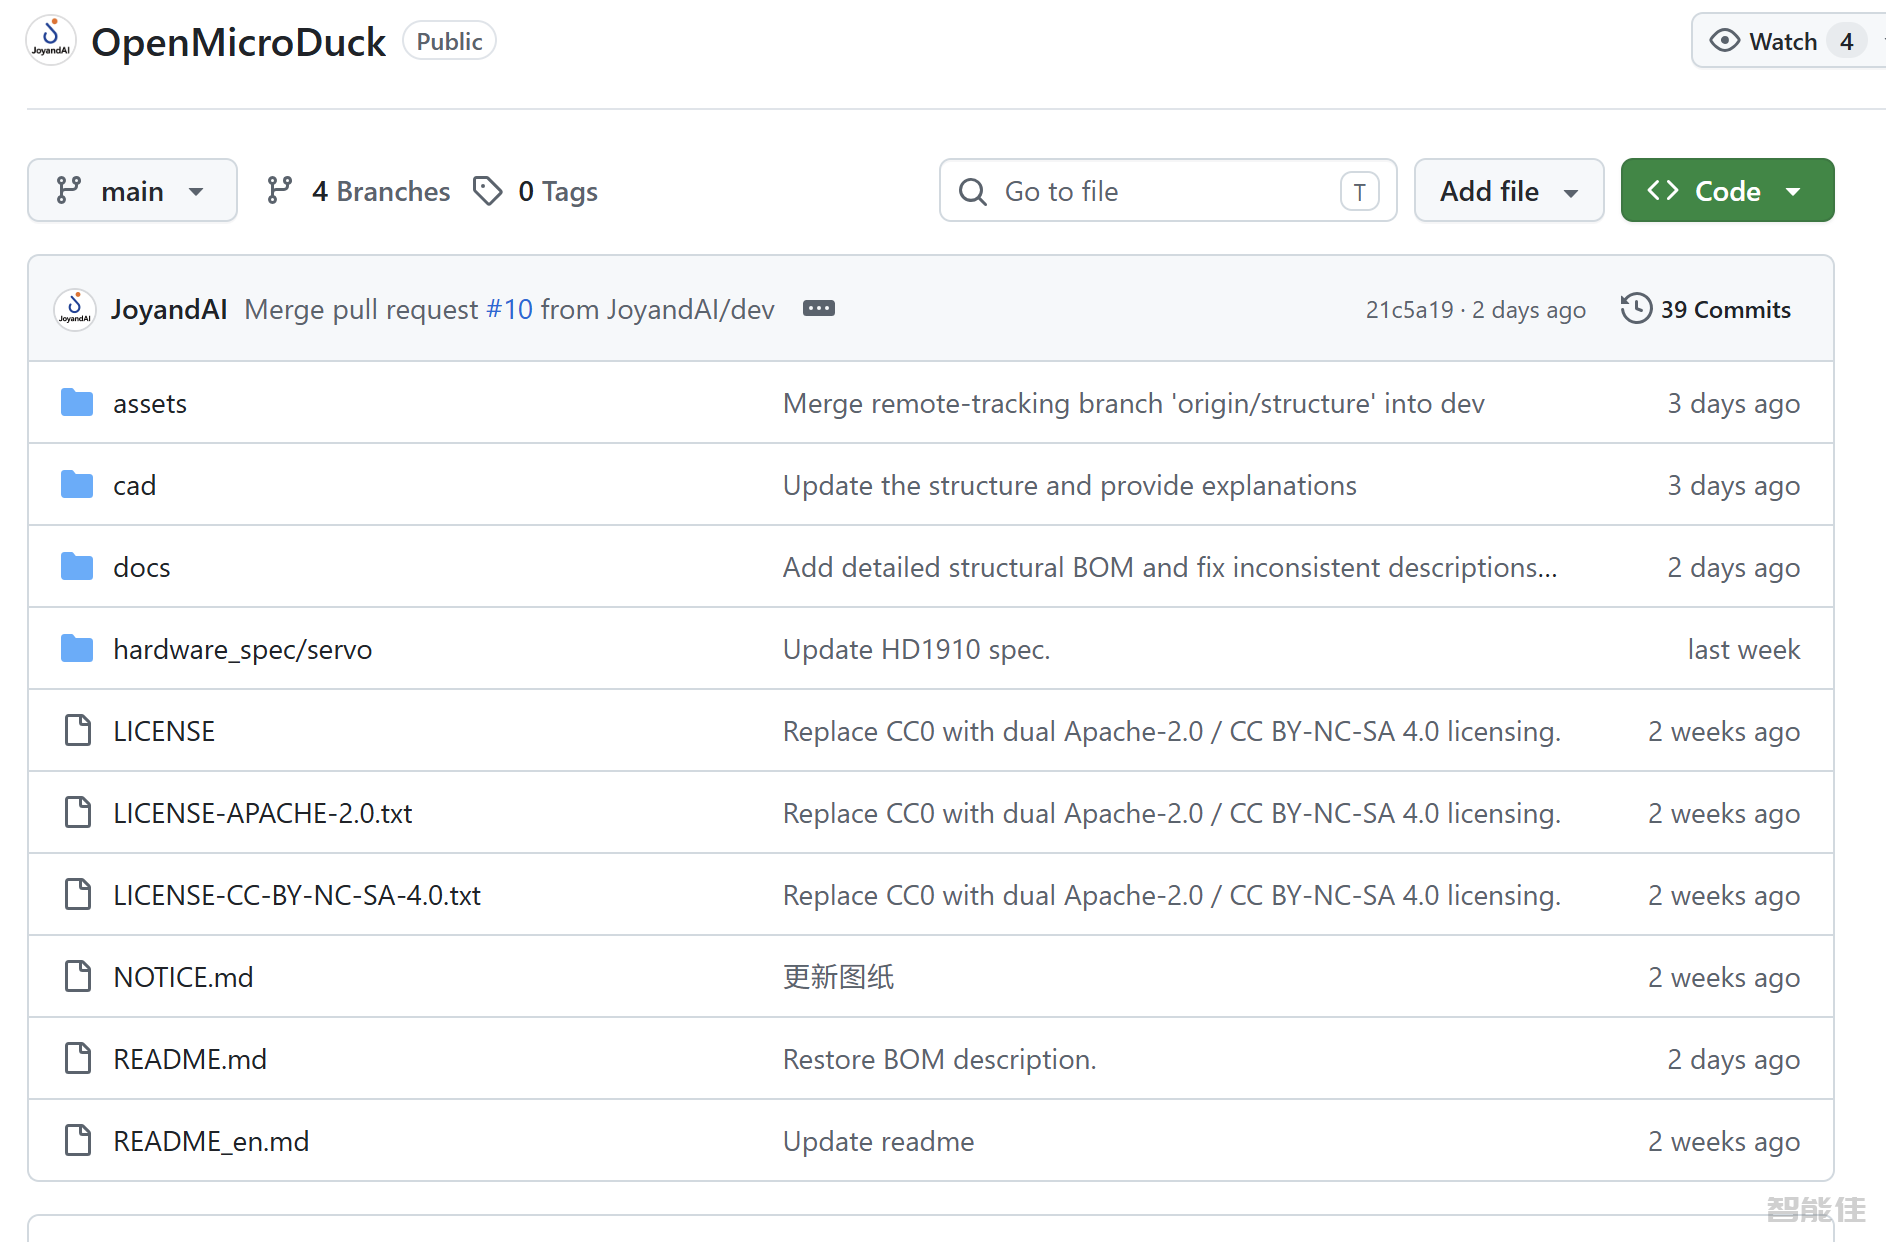The height and width of the screenshot is (1242, 1886).
Task: Open commit 'Update readme'
Action: point(879,1141)
